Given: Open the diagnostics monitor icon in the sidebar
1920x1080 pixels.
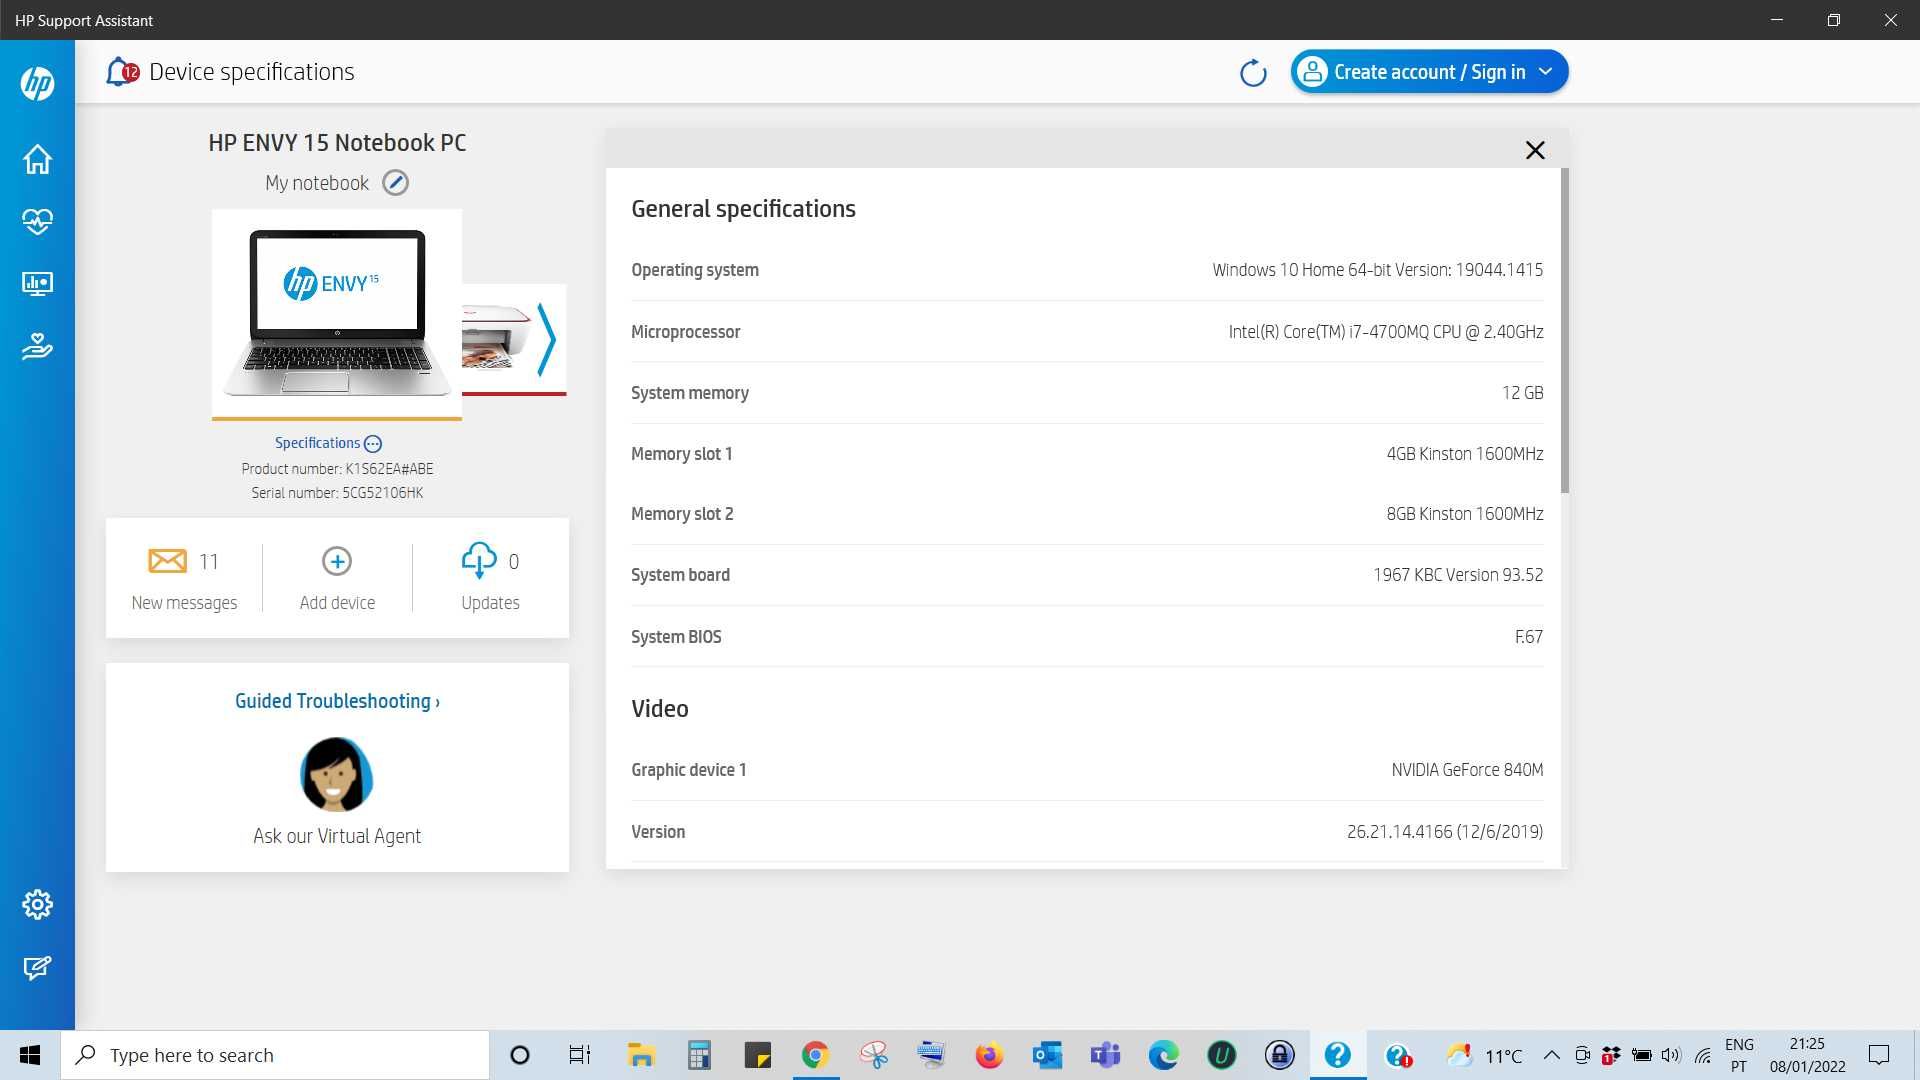Looking at the screenshot, I should click(x=37, y=284).
